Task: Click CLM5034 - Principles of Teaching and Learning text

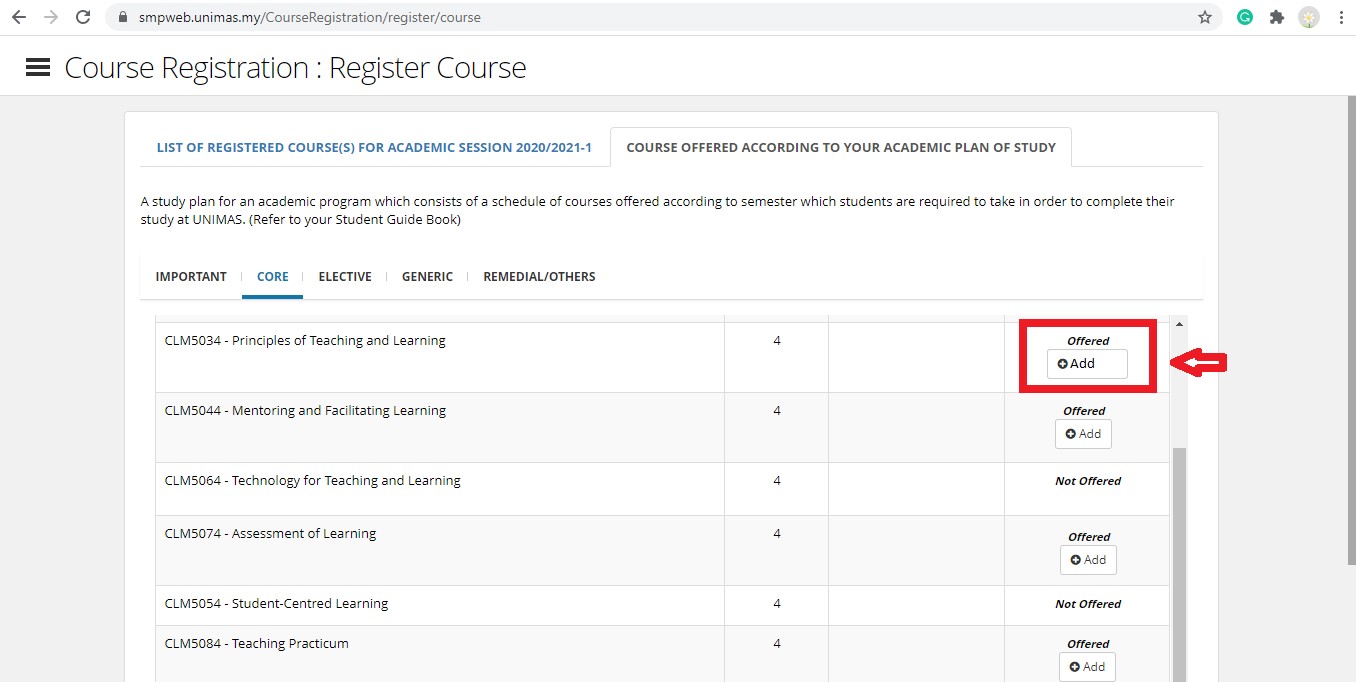Action: click(305, 341)
